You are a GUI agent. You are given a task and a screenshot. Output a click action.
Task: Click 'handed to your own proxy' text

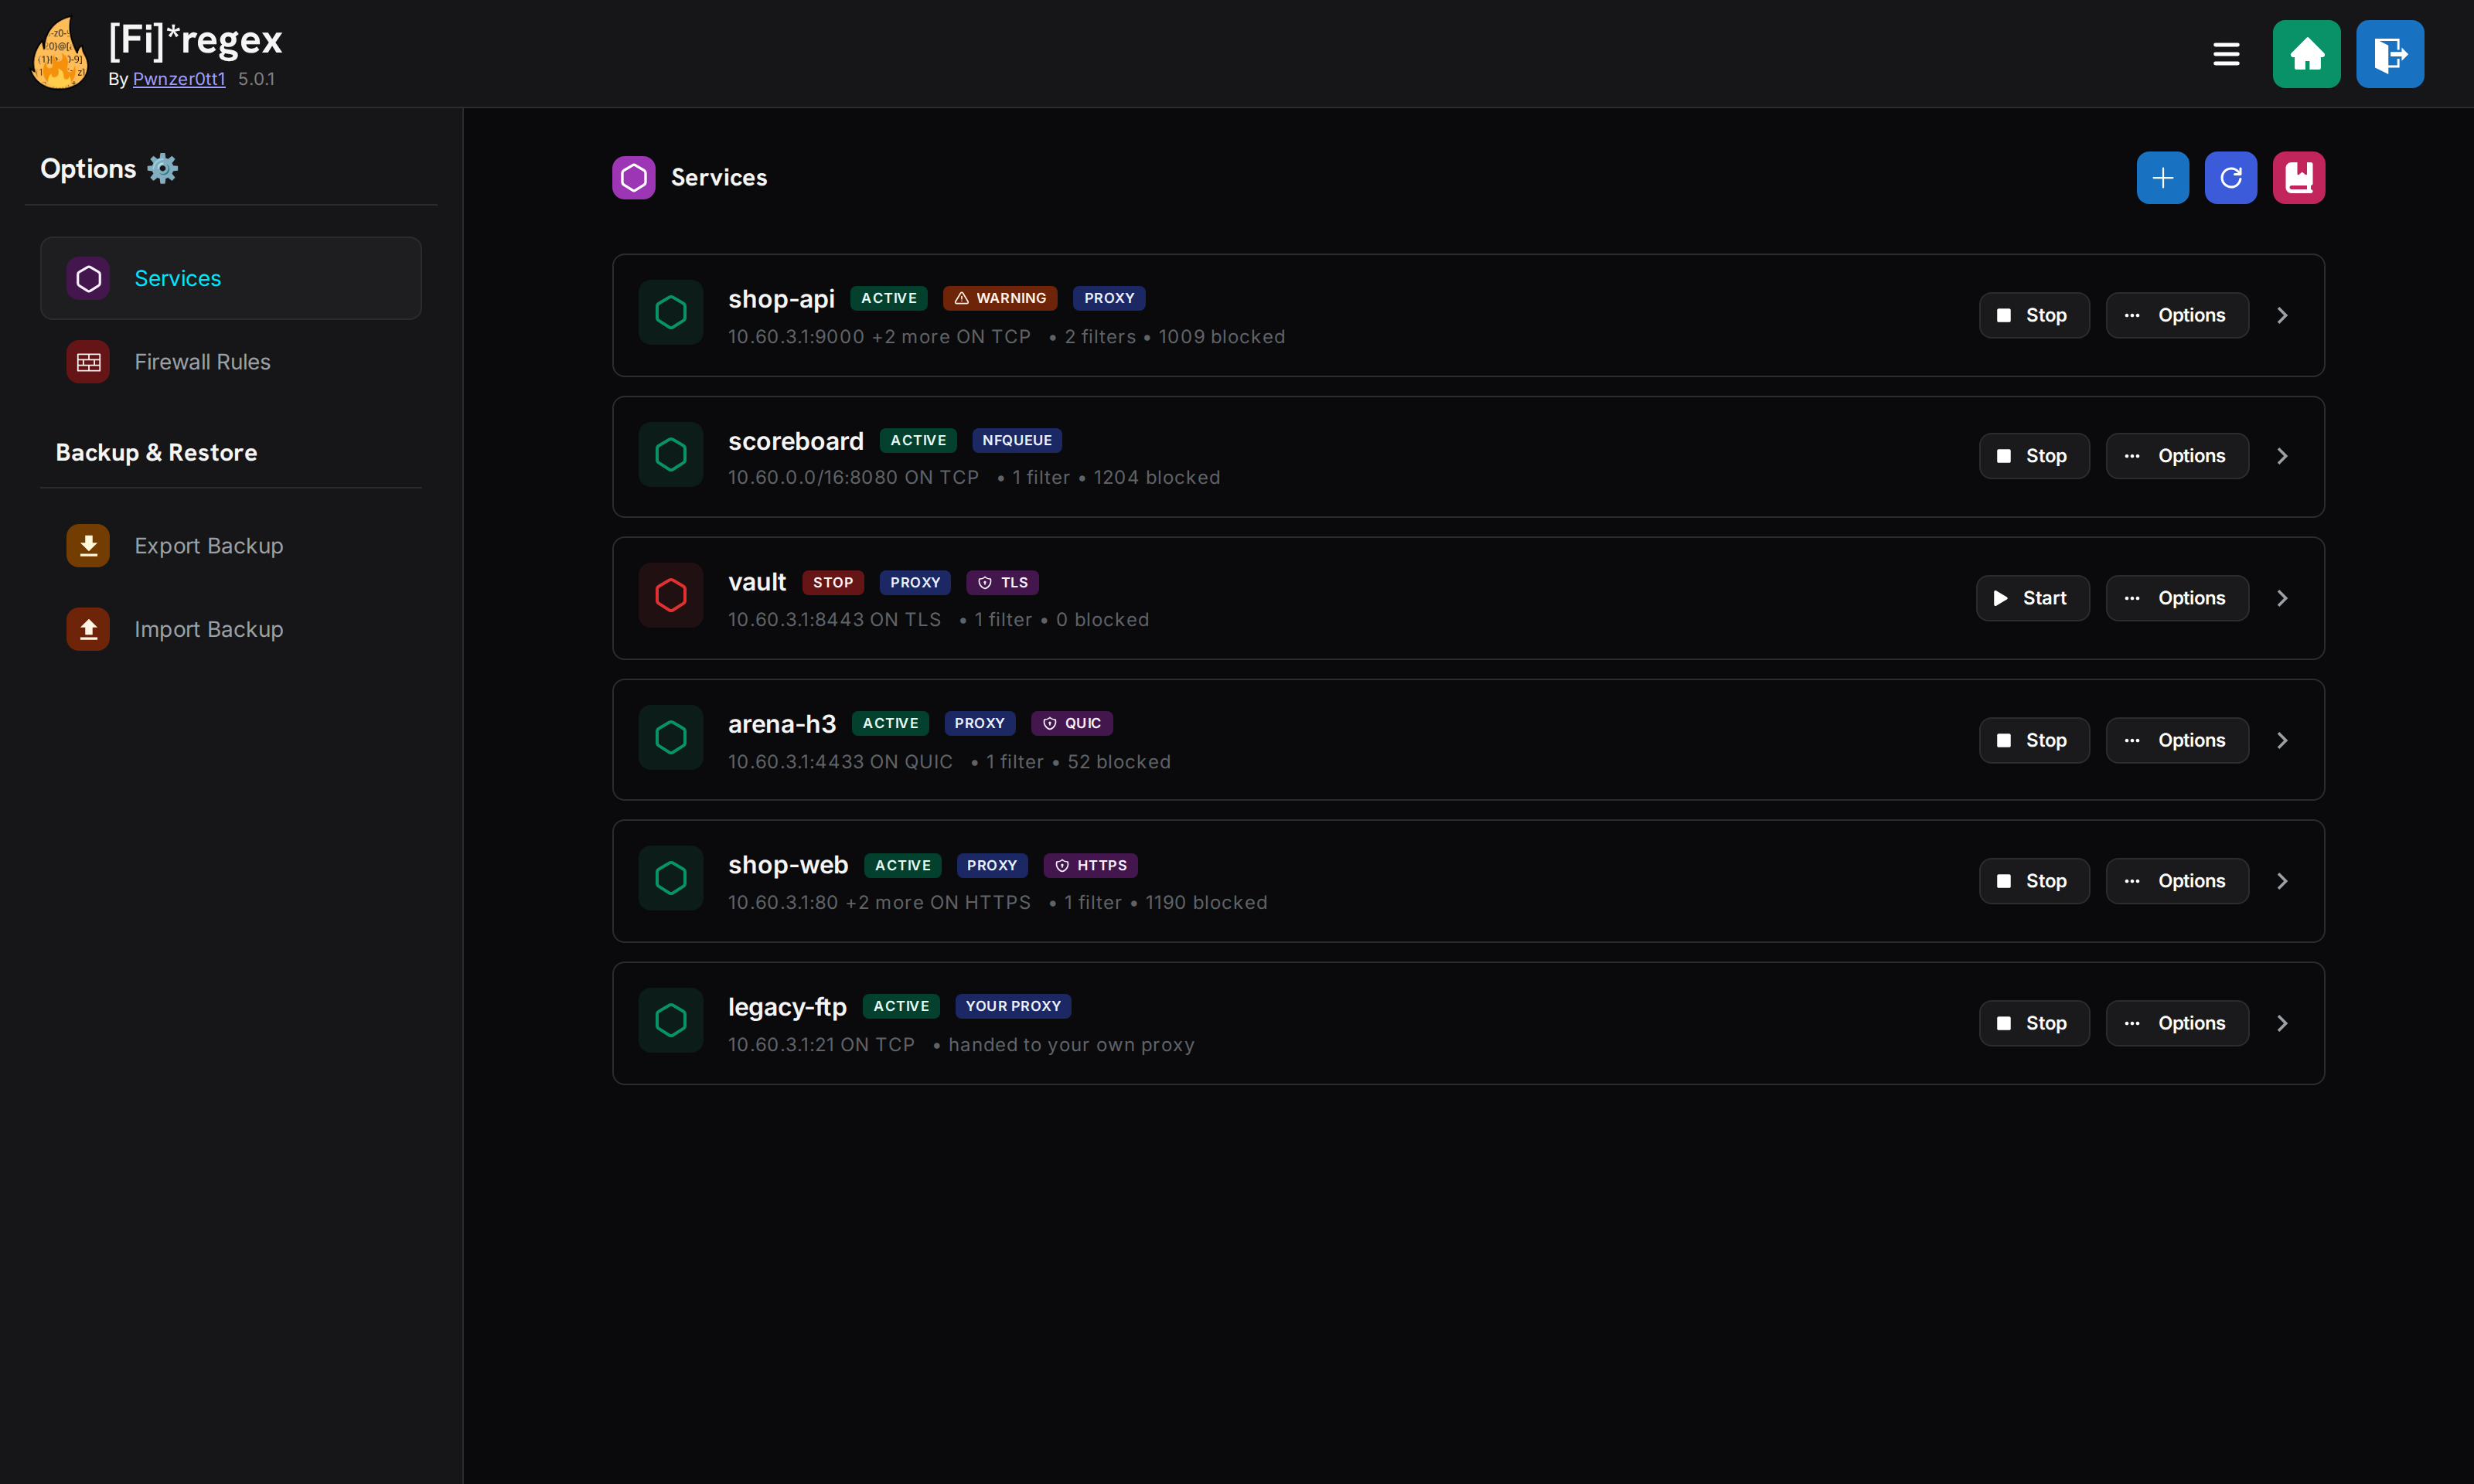point(1071,1045)
